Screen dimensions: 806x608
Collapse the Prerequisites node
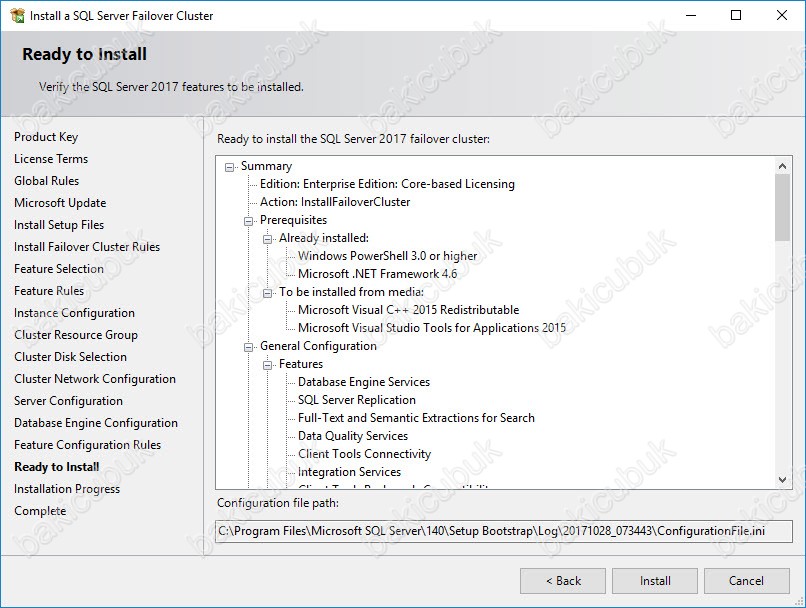coord(249,221)
